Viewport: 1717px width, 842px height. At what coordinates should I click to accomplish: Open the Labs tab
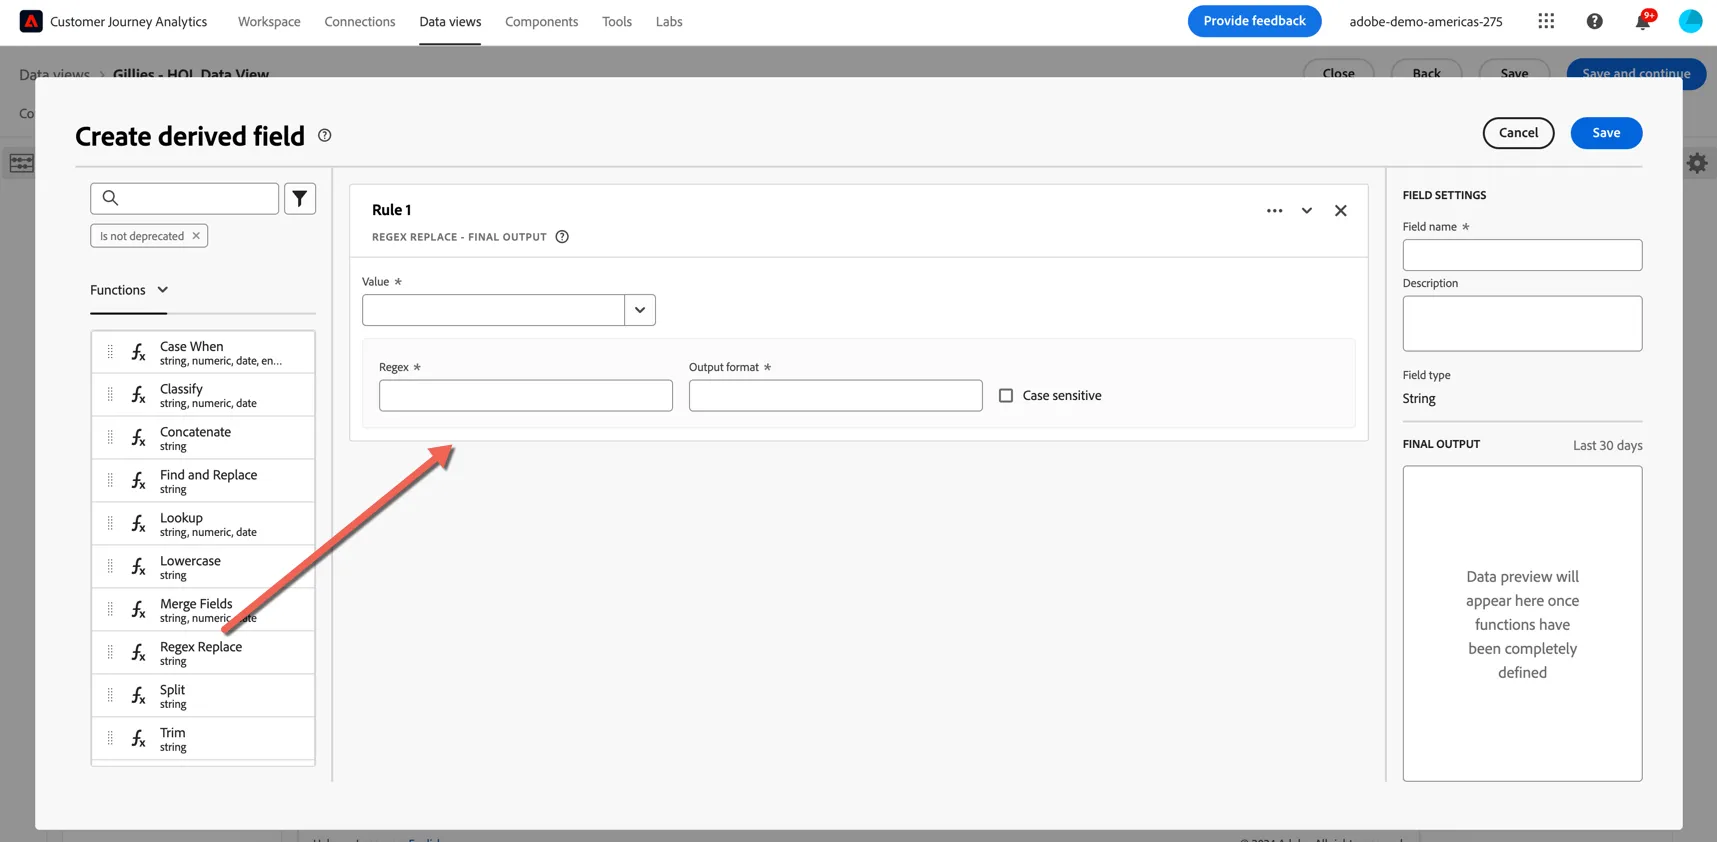(x=669, y=21)
